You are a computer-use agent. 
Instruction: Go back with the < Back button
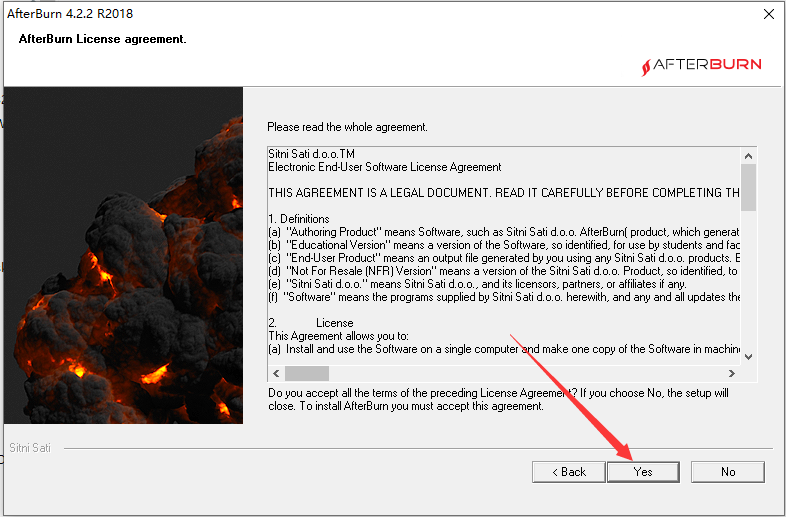coord(569,472)
